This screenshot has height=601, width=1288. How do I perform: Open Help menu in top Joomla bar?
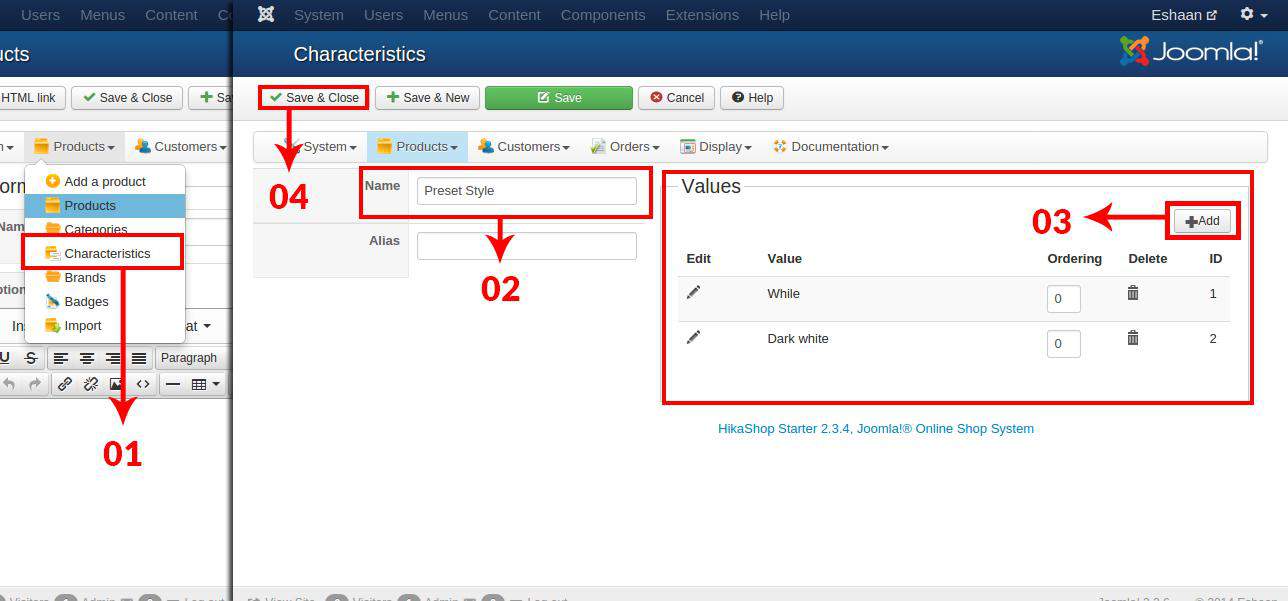(x=774, y=15)
